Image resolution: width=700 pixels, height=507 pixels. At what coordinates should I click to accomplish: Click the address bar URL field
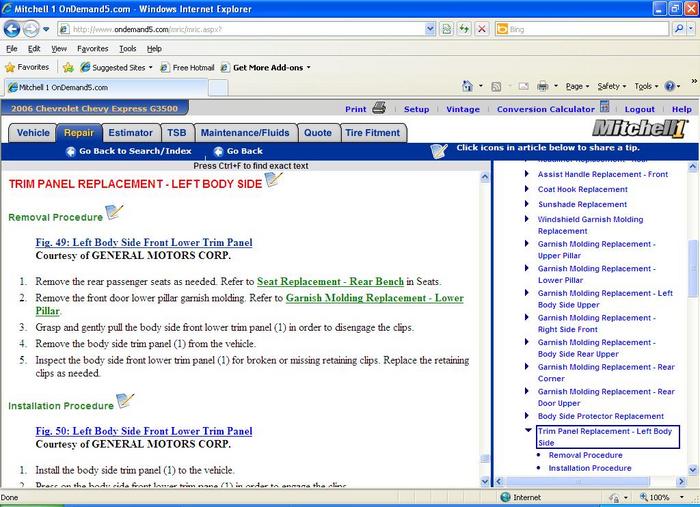(x=241, y=29)
